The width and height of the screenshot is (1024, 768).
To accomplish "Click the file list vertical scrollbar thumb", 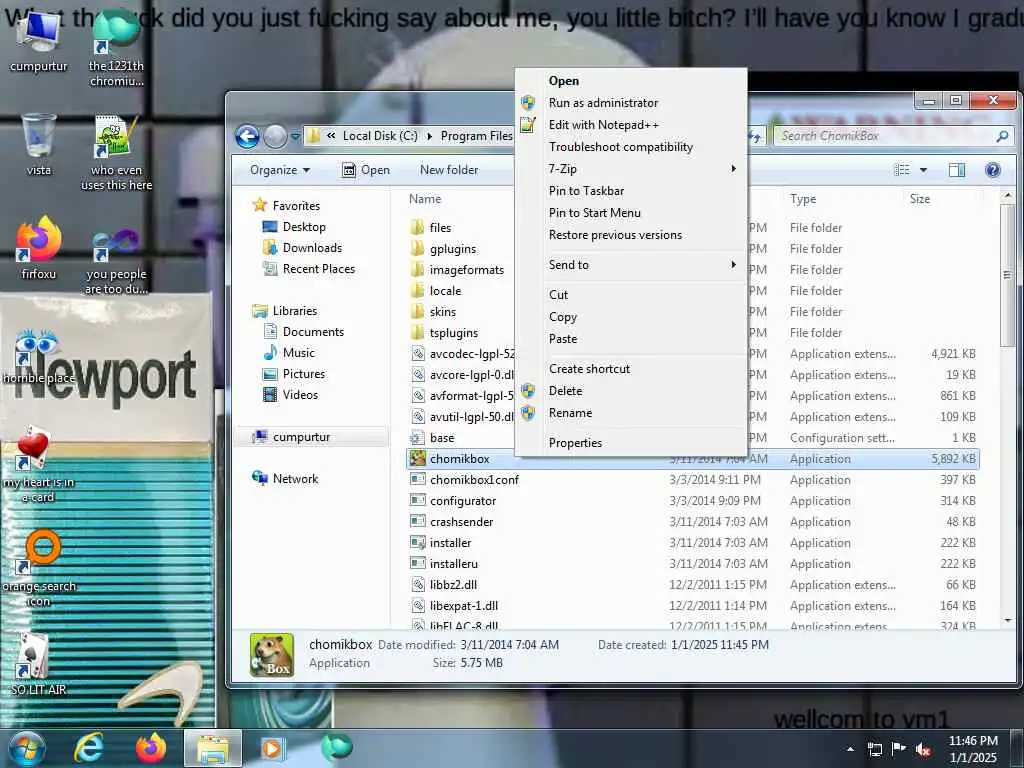I will click(x=1008, y=276).
